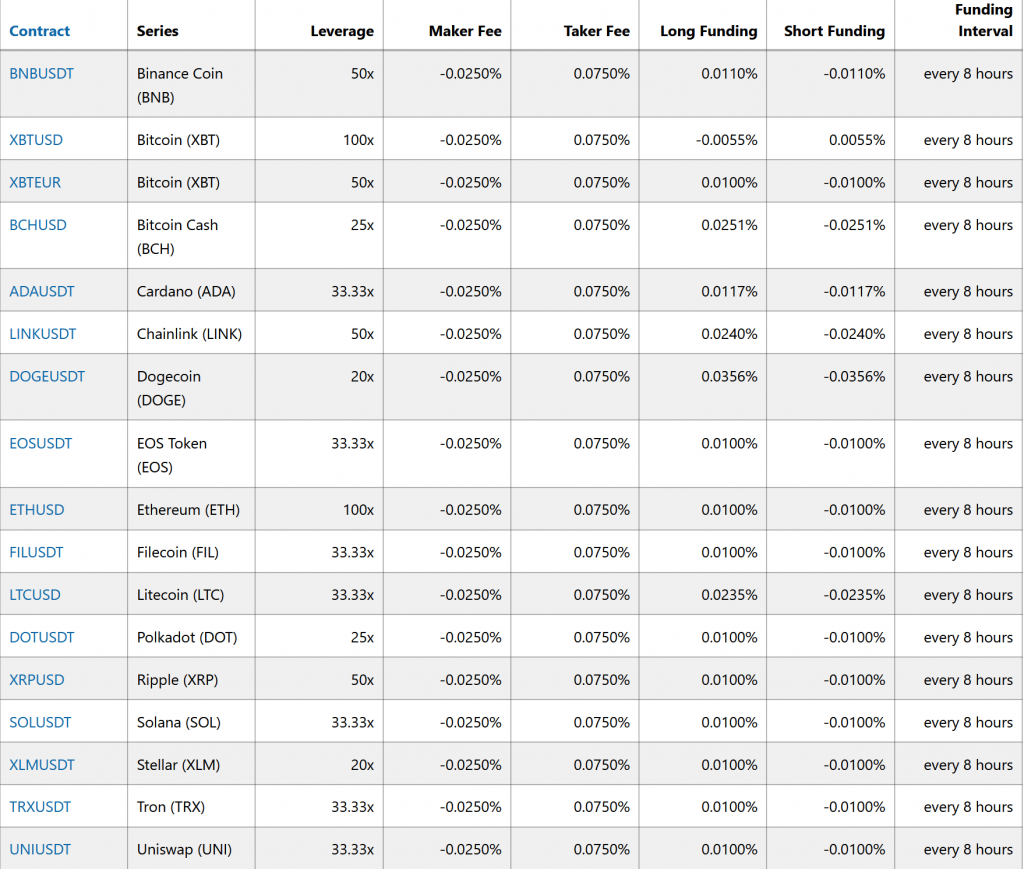
Task: Select the DOTUSDT contract link
Action: click(x=42, y=637)
